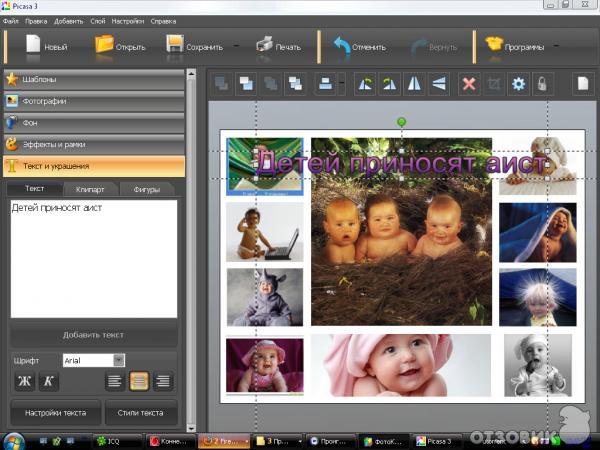Screen dimensions: 600x450
Task: Flip the layer vertically in the toolbar
Action: pos(438,84)
